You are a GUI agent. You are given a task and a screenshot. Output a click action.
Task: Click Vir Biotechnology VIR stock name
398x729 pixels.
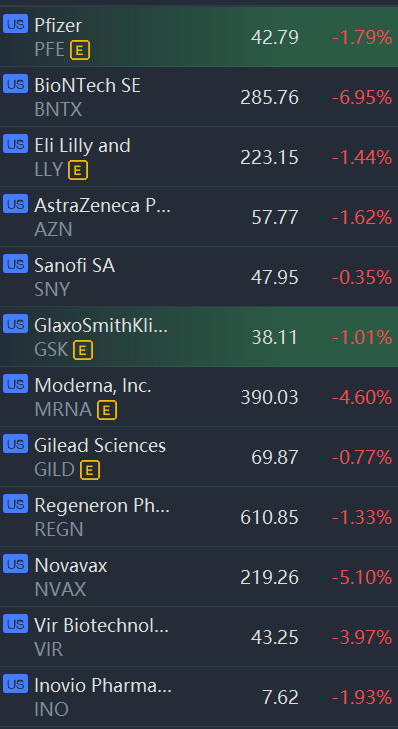click(101, 626)
